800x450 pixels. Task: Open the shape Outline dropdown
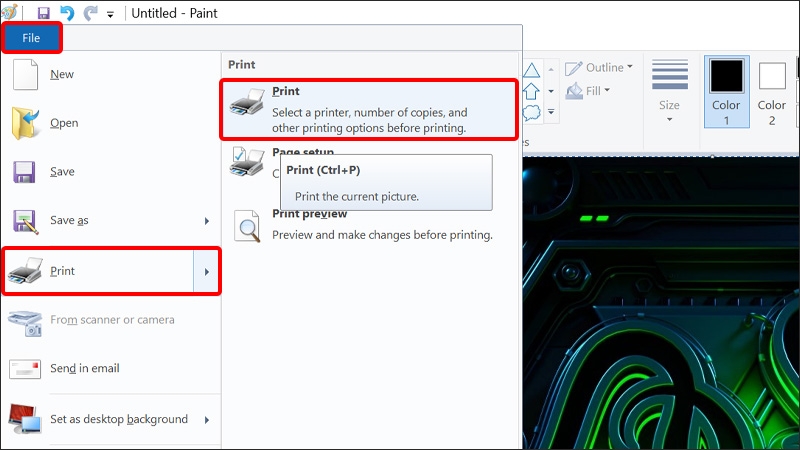tap(598, 68)
